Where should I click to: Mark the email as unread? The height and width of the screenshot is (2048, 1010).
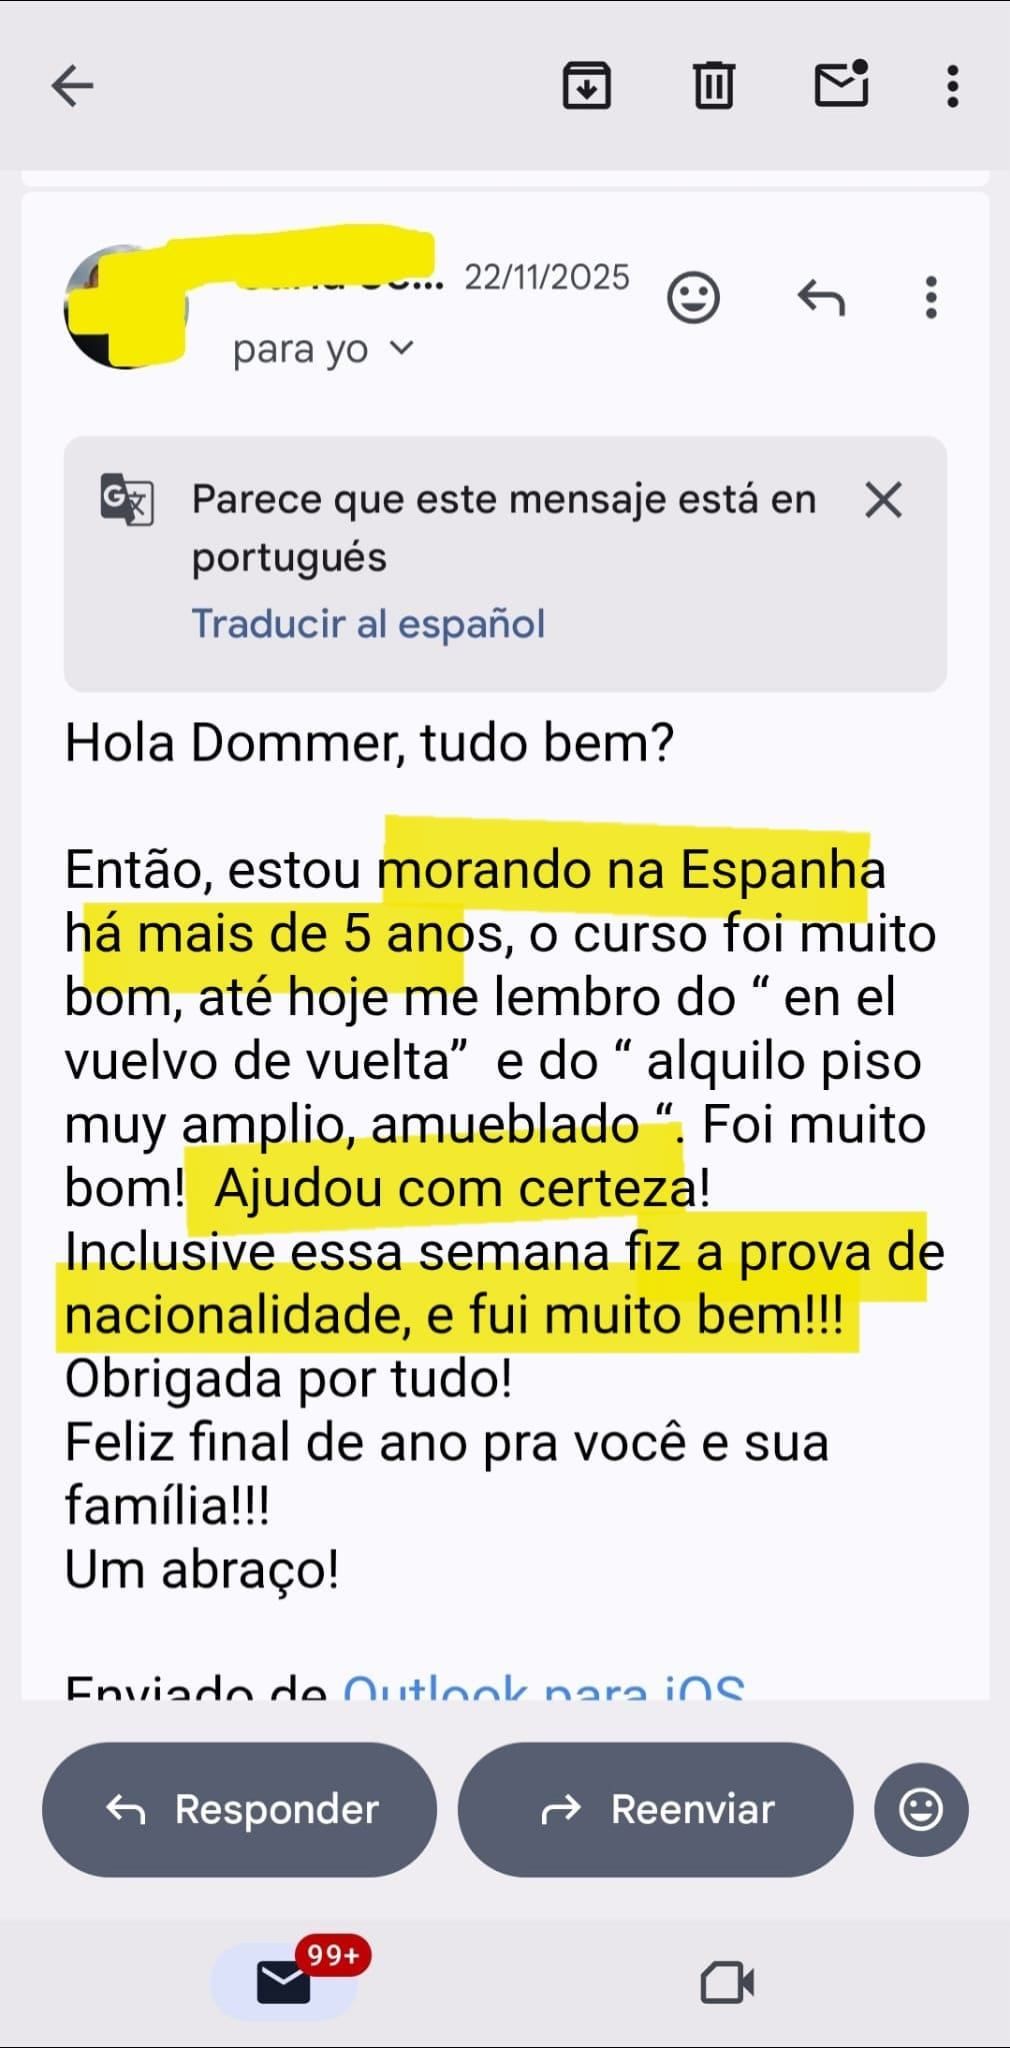point(841,84)
